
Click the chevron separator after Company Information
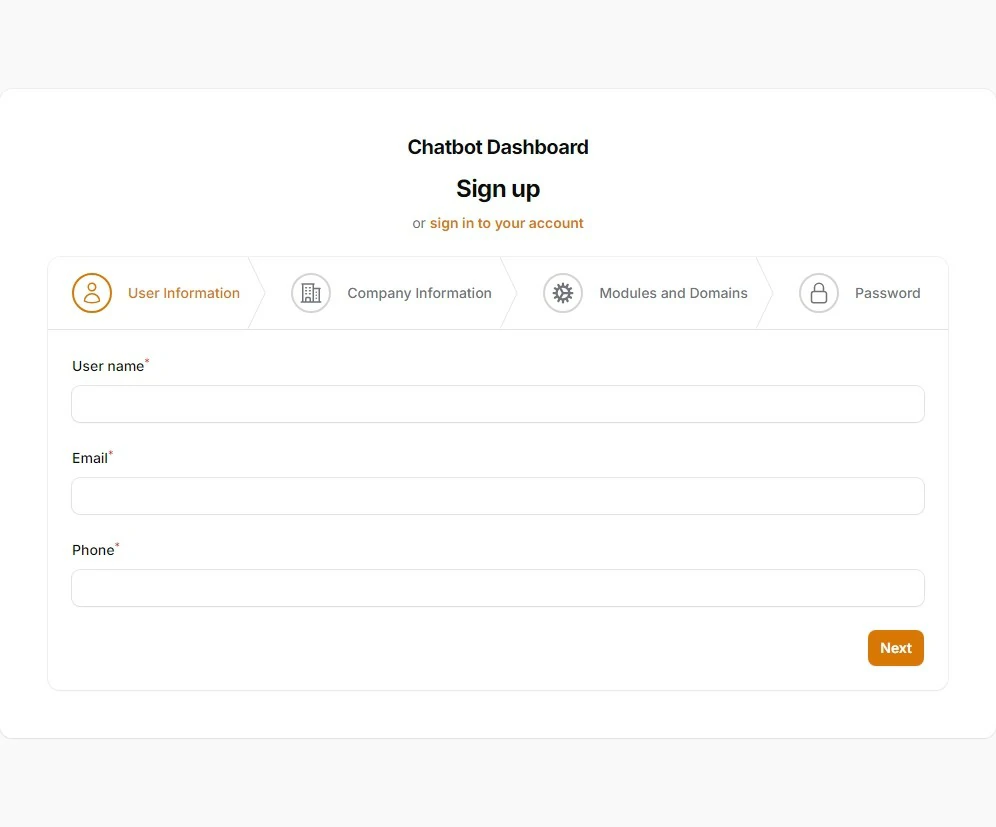(x=510, y=293)
